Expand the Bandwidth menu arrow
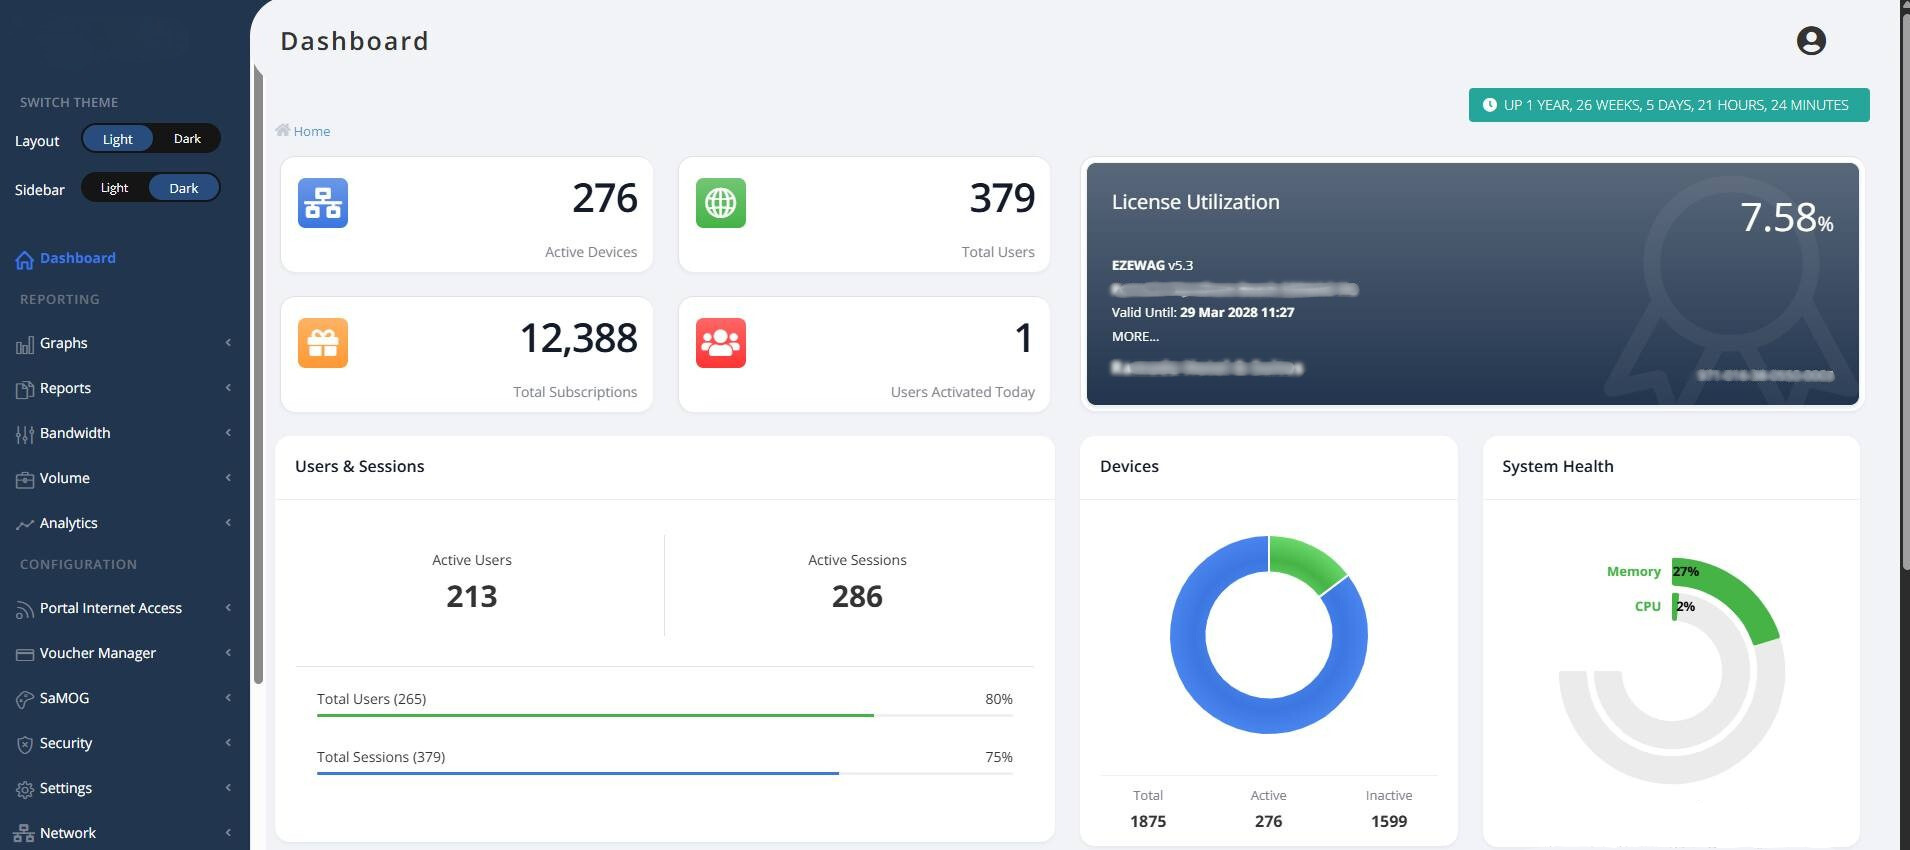The width and height of the screenshot is (1910, 850). pos(228,433)
